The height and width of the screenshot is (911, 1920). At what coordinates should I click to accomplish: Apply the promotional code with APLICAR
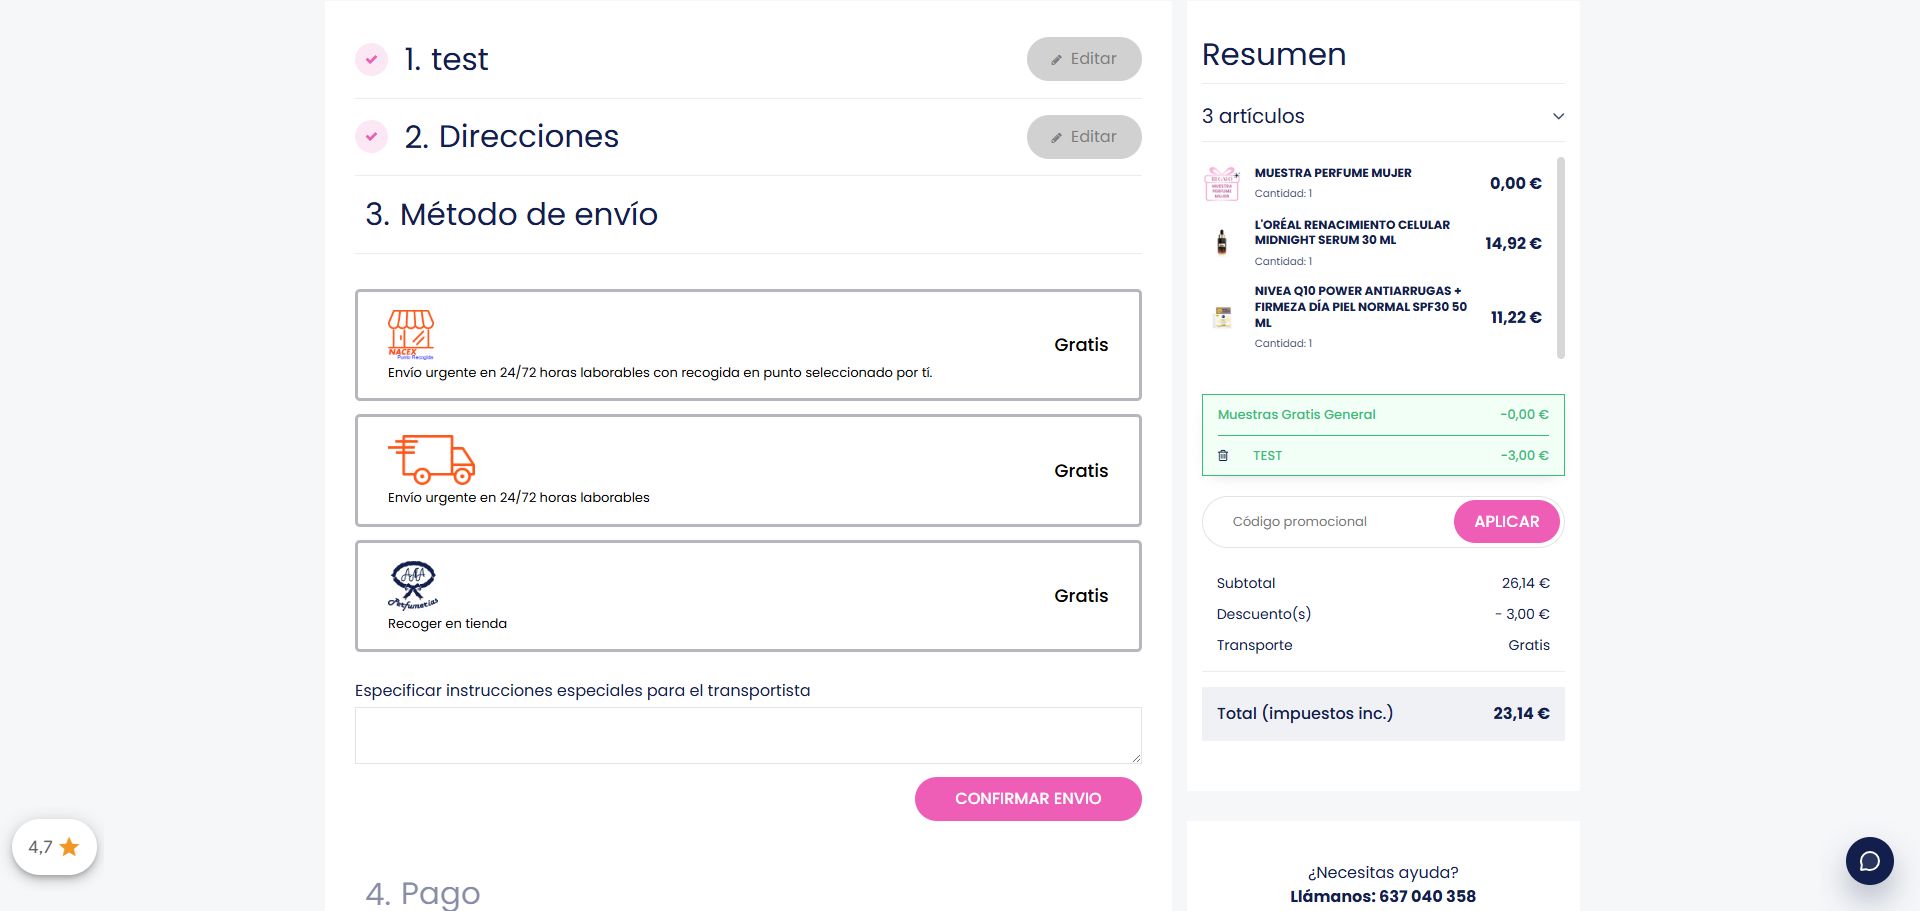click(x=1506, y=522)
